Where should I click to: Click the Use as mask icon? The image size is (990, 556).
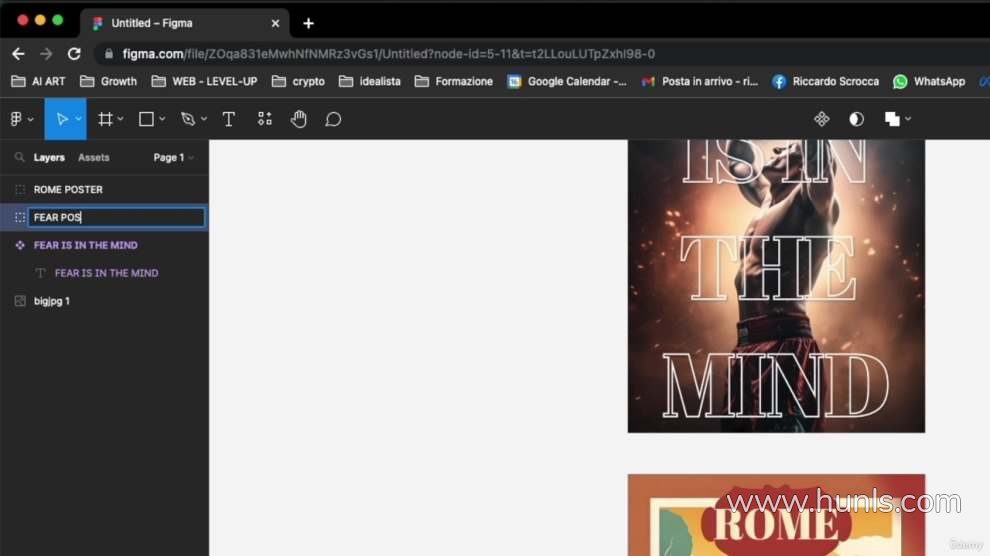pos(856,119)
